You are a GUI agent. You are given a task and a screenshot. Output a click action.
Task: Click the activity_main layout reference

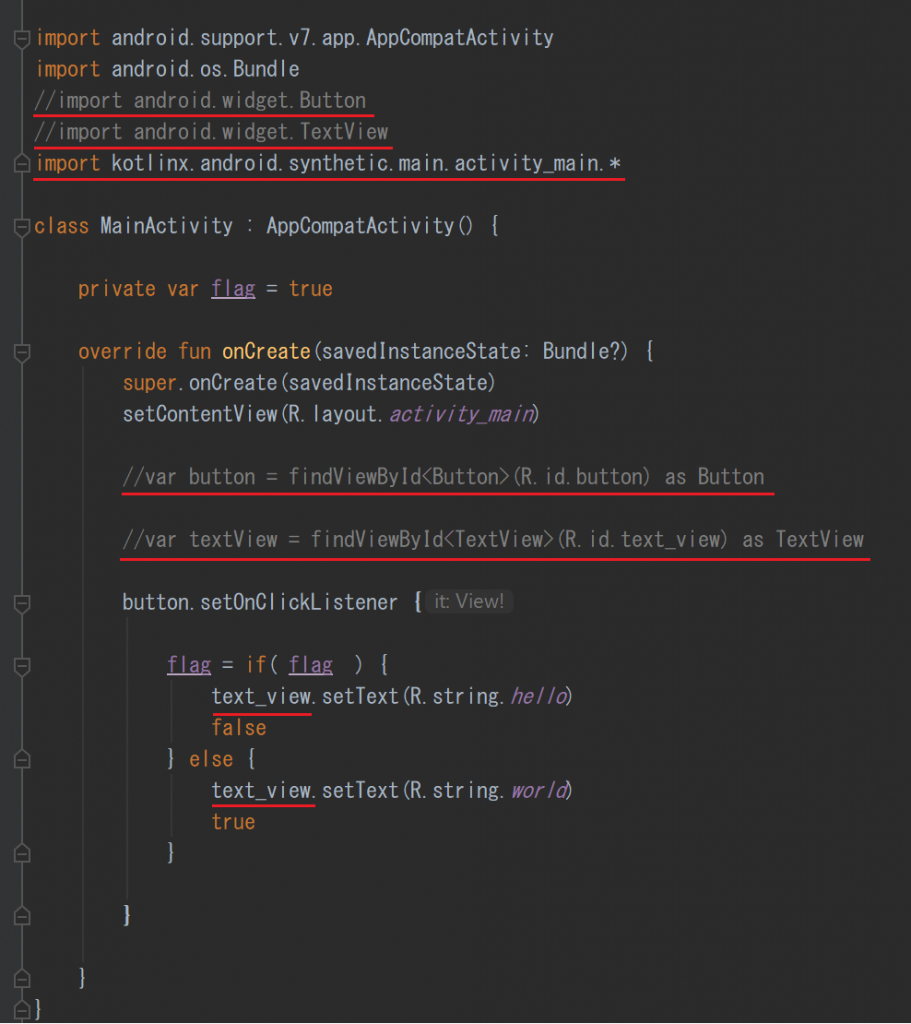tap(459, 413)
